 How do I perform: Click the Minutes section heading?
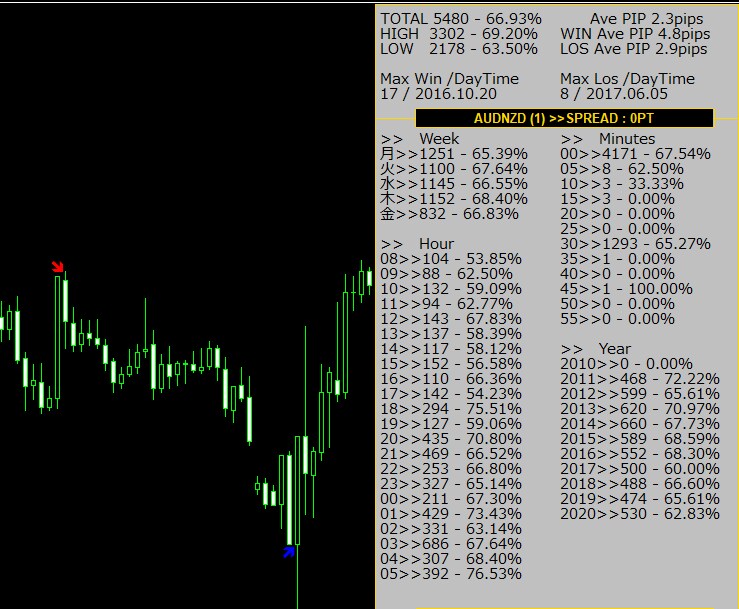(x=608, y=139)
